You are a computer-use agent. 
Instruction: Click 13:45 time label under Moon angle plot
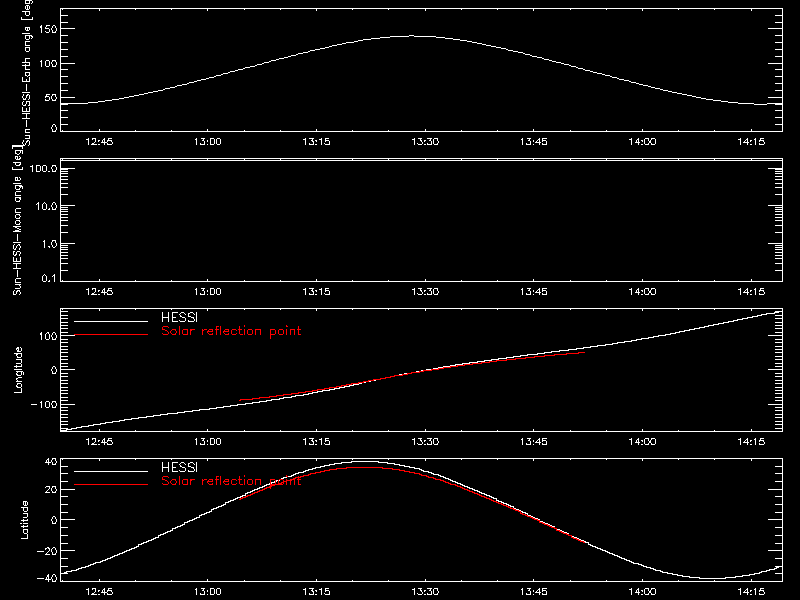534,292
